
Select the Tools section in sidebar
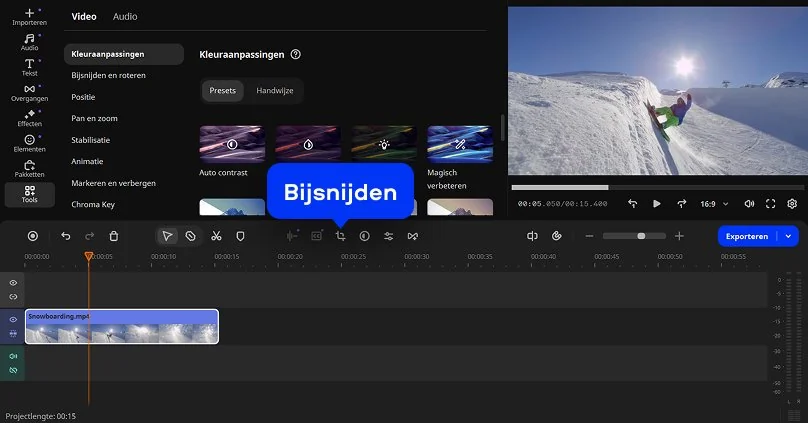click(29, 194)
